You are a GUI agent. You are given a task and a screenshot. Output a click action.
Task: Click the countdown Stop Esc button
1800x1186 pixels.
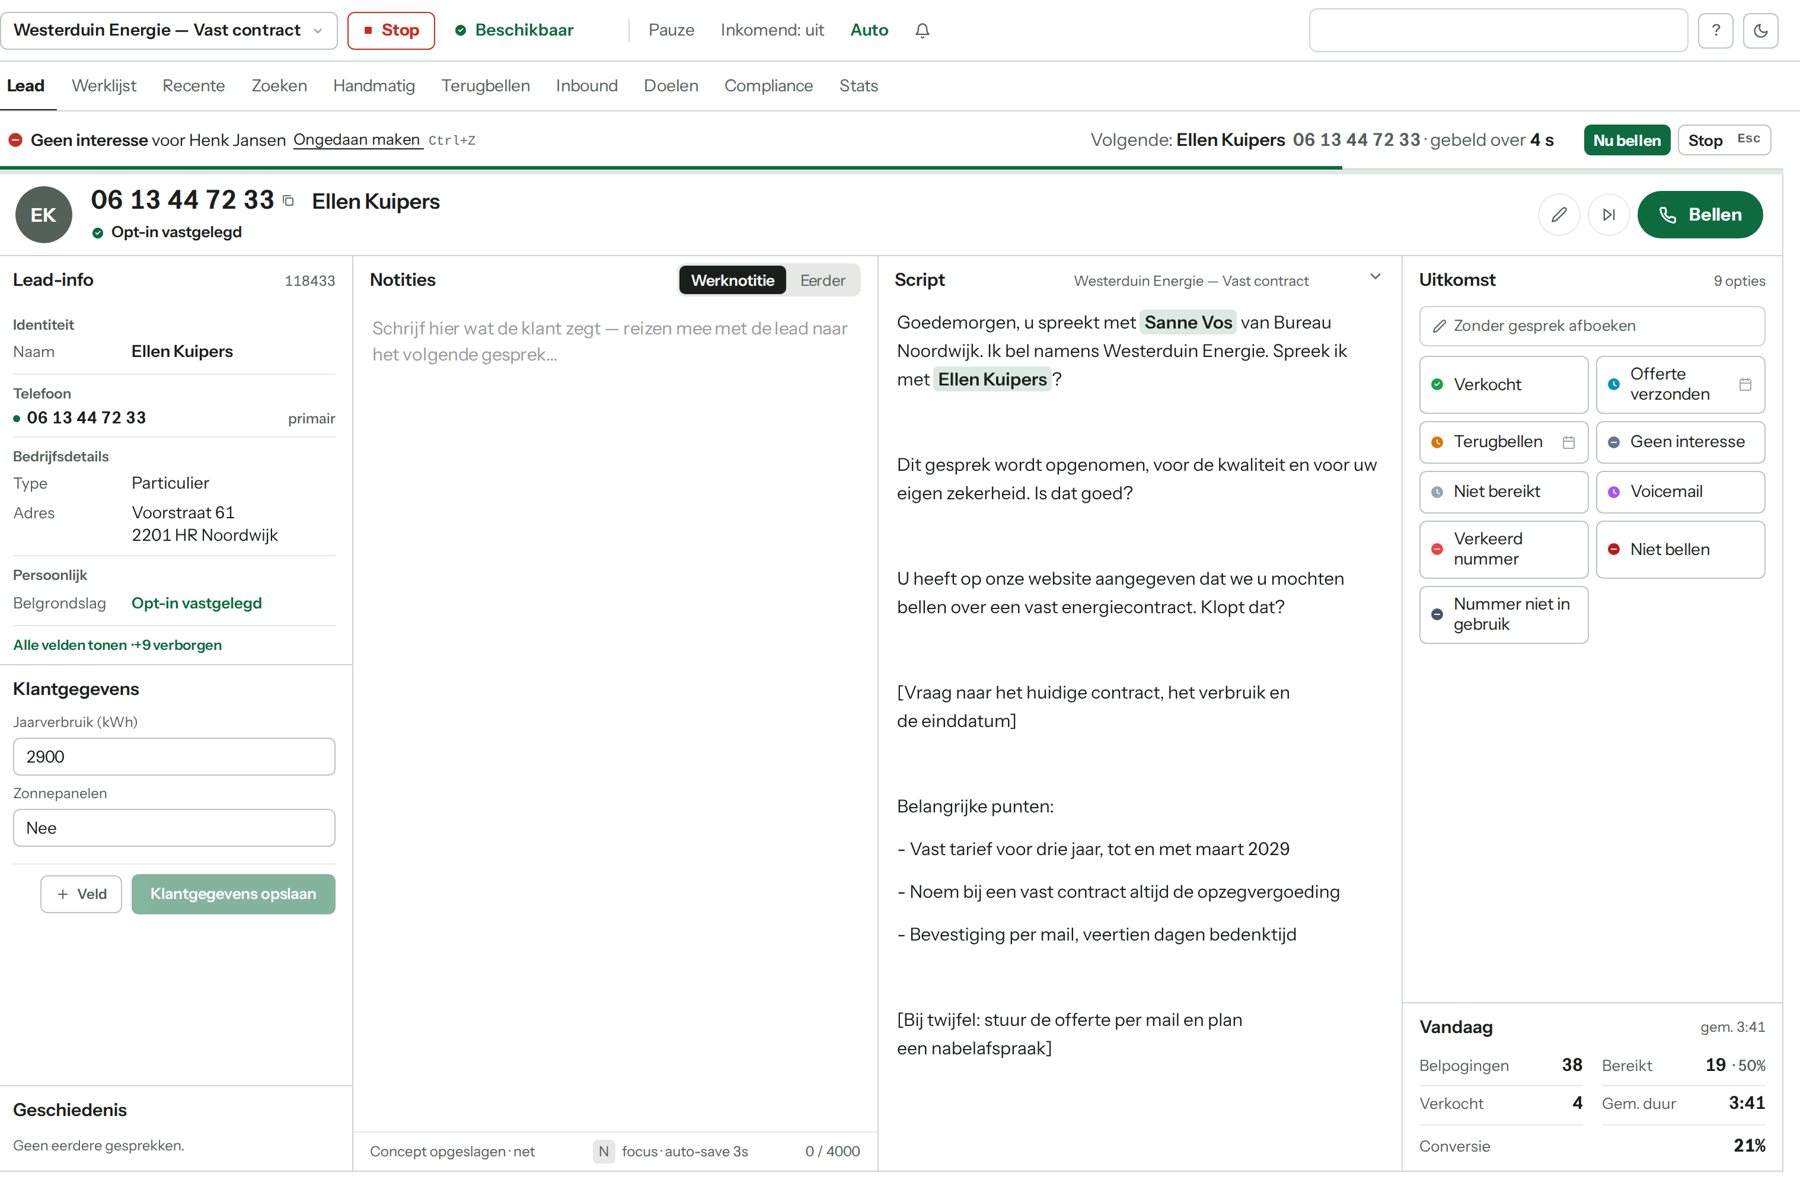[x=1724, y=140]
